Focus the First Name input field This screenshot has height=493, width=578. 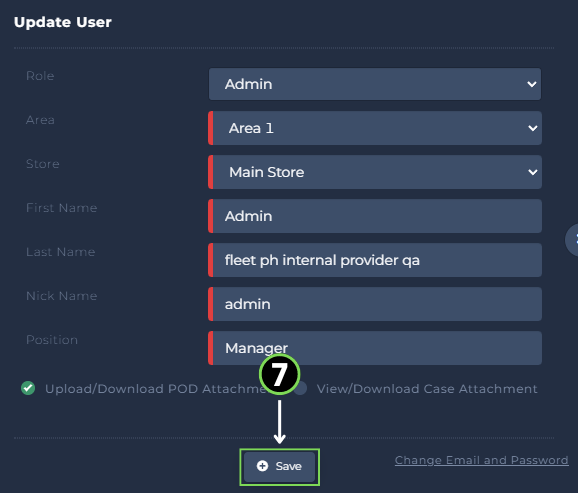(x=375, y=216)
